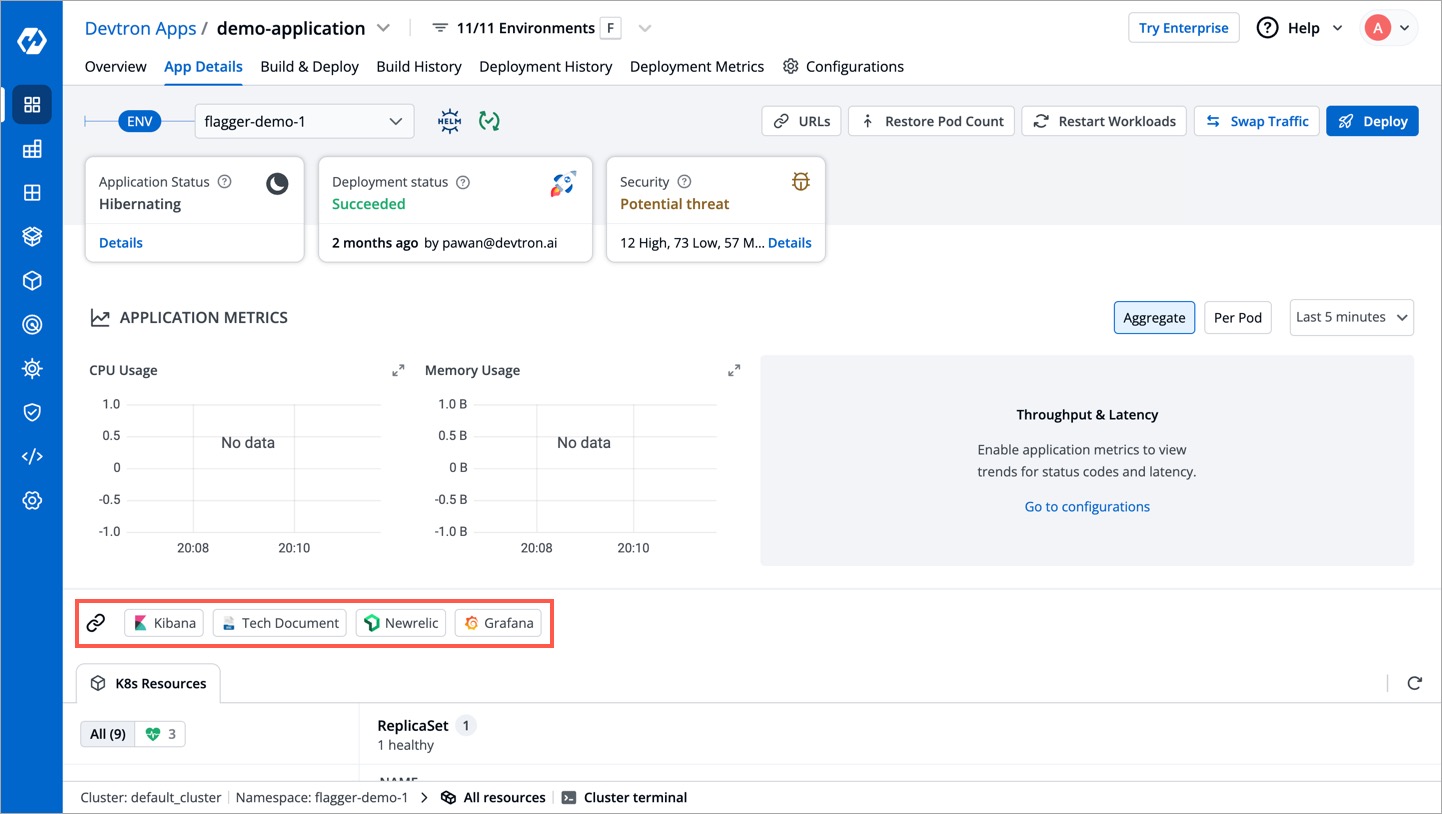Click the Application Status help question icon
Viewport: 1442px width, 814px height.
pyautogui.click(x=225, y=182)
